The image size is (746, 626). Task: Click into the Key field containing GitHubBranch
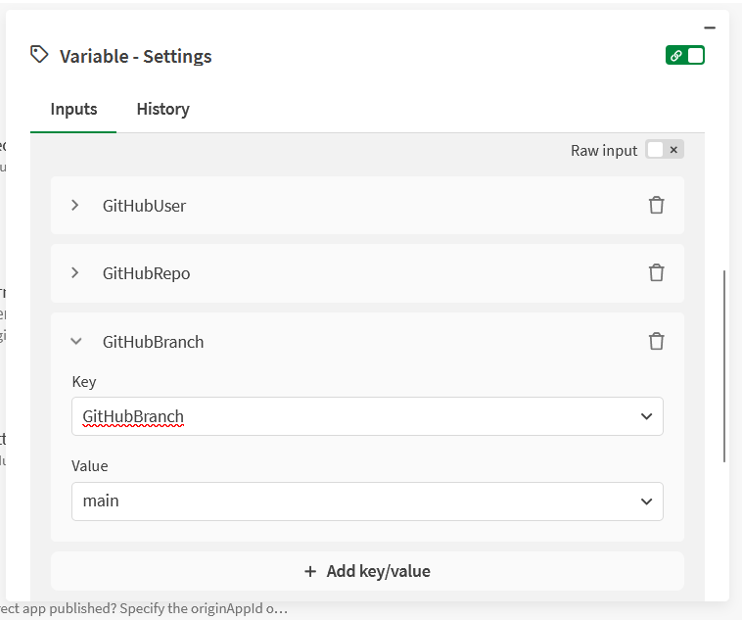tap(367, 417)
